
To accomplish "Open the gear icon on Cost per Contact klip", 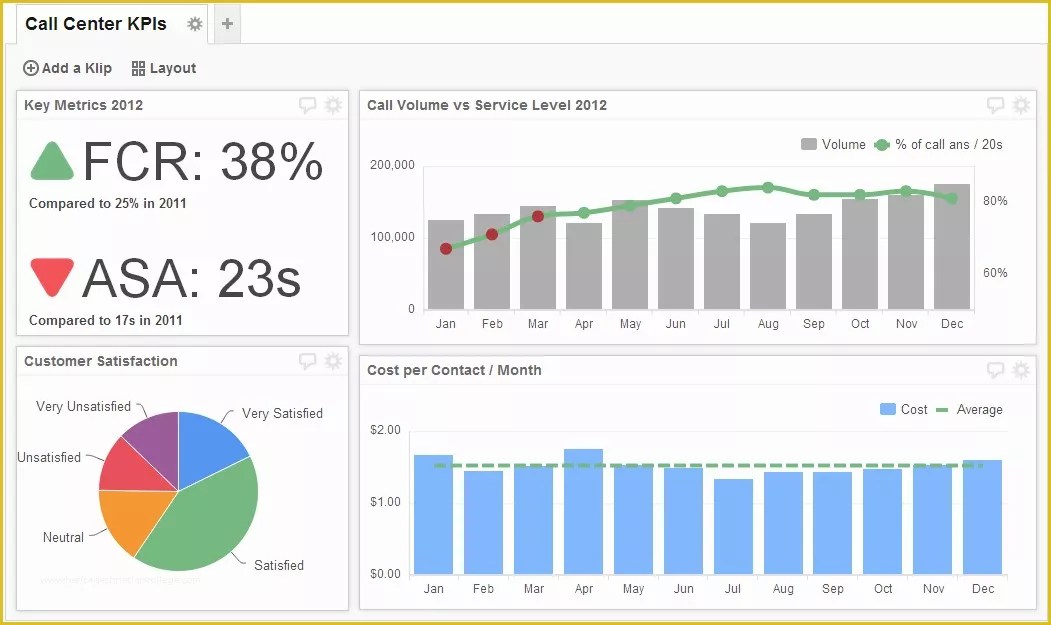I will click(x=1020, y=369).
